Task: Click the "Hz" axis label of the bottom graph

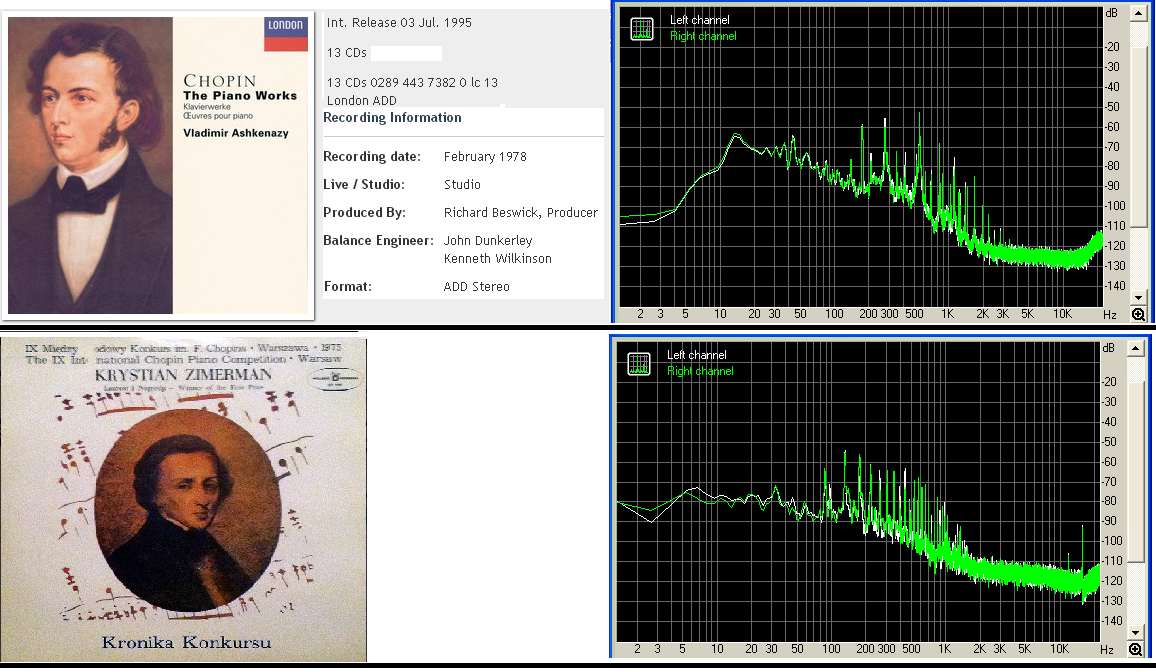Action: 1107,650
